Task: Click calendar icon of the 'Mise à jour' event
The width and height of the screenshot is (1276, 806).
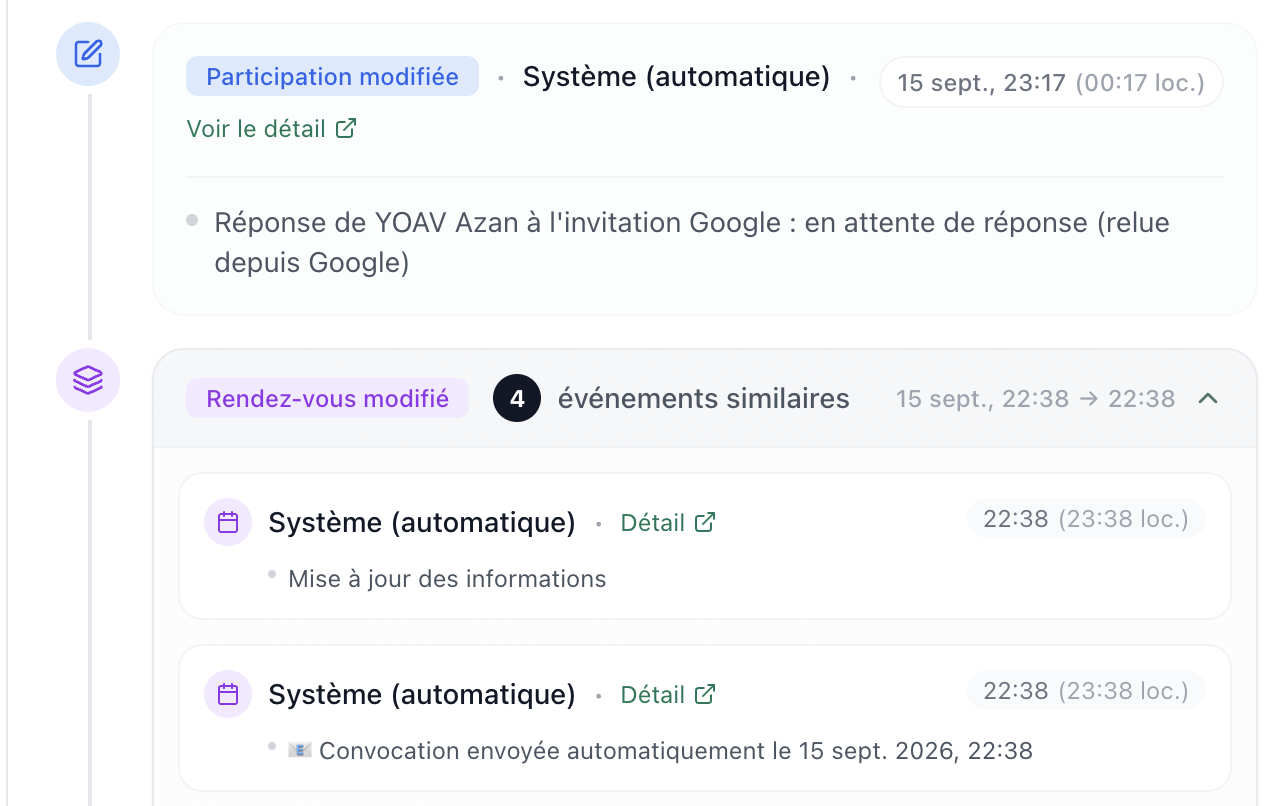Action: [228, 522]
